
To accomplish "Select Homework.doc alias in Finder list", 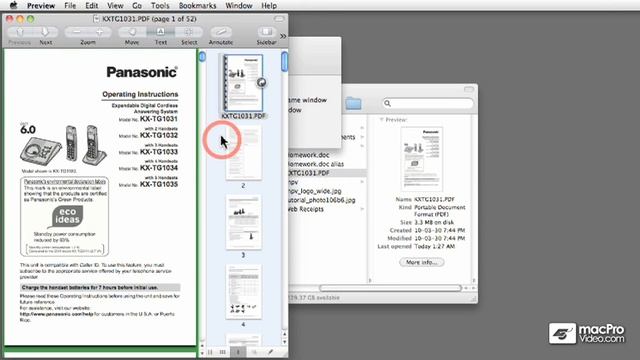I will coord(316,164).
